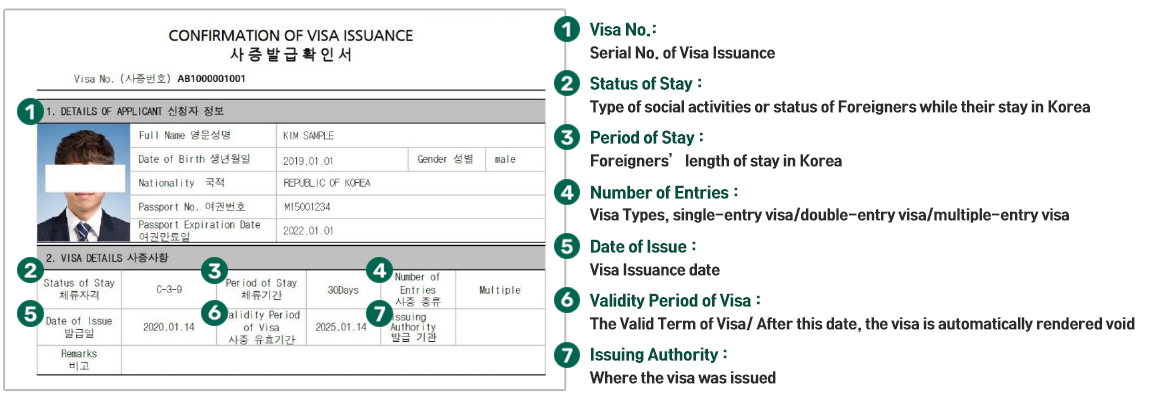This screenshot has height=420, width=1160.
Task: Click the Multiple entries value in the table
Action: (x=499, y=290)
